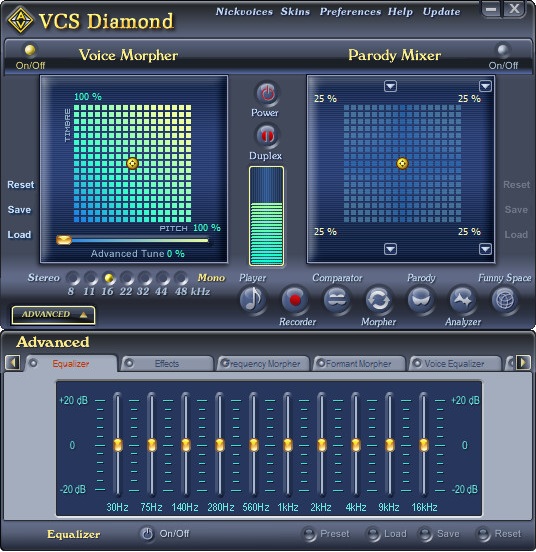This screenshot has width=536, height=552.
Task: Open top-right parody voice dropdown
Action: pos(485,86)
